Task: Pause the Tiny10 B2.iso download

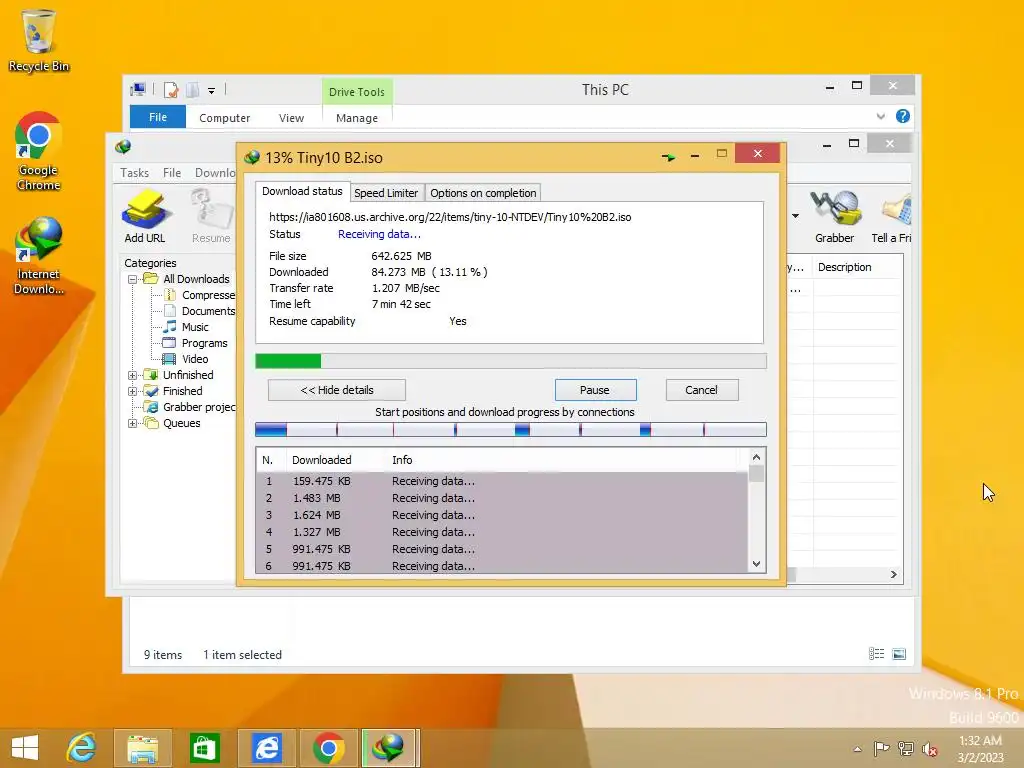Action: click(595, 390)
